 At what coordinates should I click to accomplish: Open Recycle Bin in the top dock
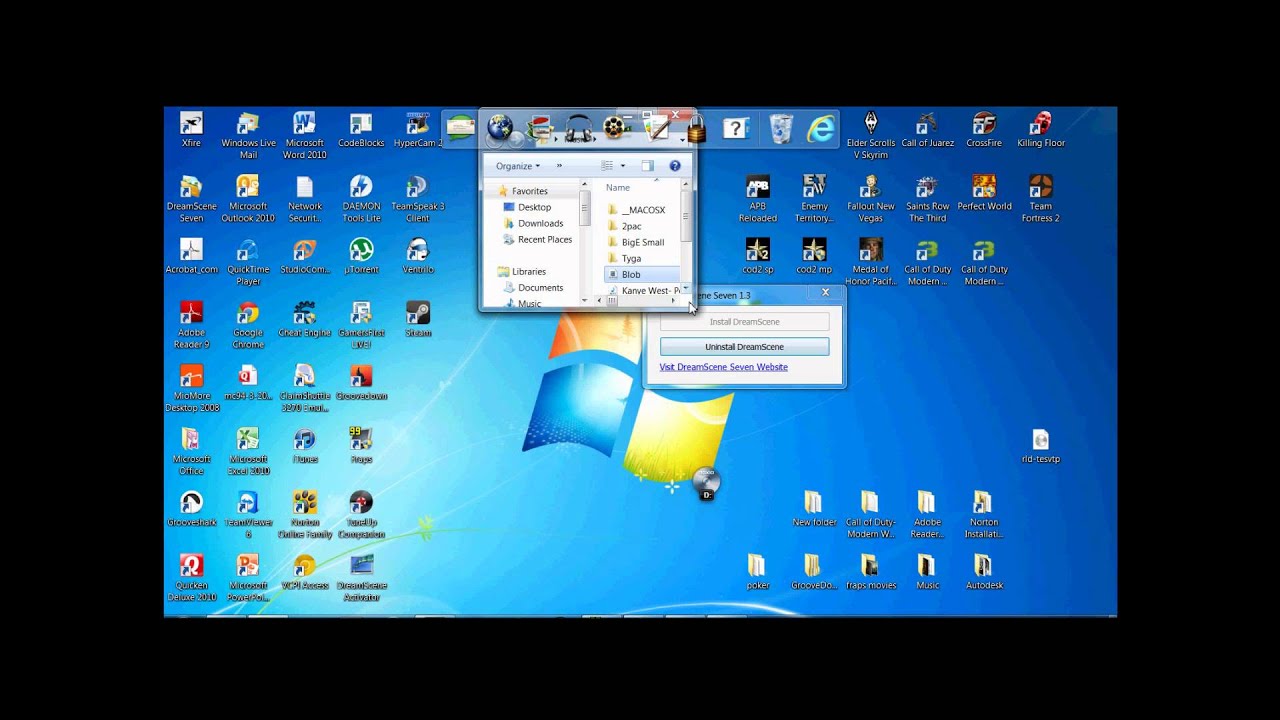point(781,128)
